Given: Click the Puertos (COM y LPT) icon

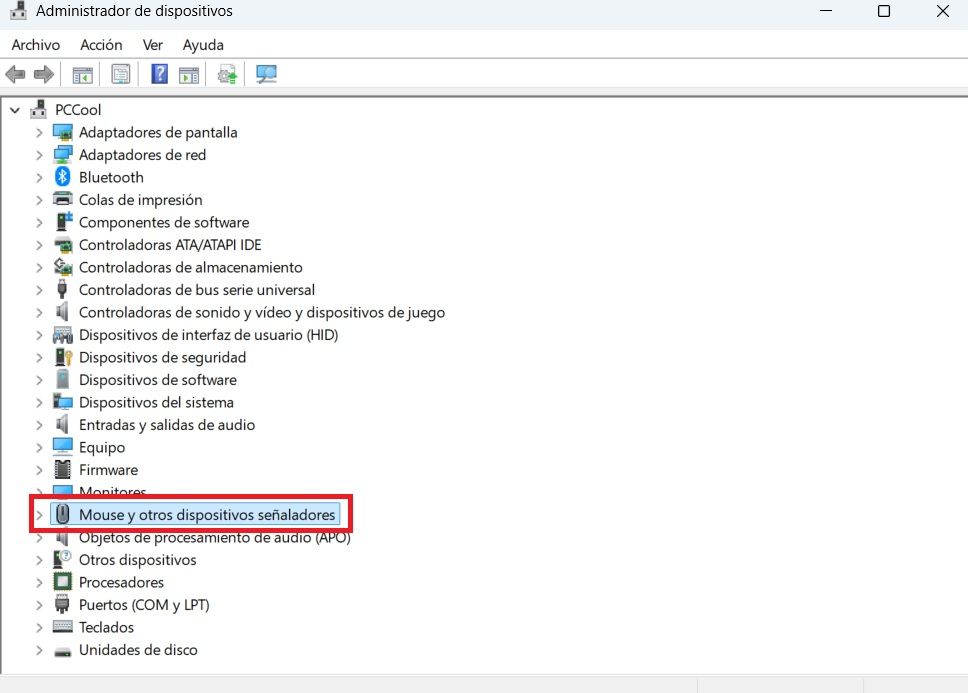Looking at the screenshot, I should pyautogui.click(x=62, y=604).
